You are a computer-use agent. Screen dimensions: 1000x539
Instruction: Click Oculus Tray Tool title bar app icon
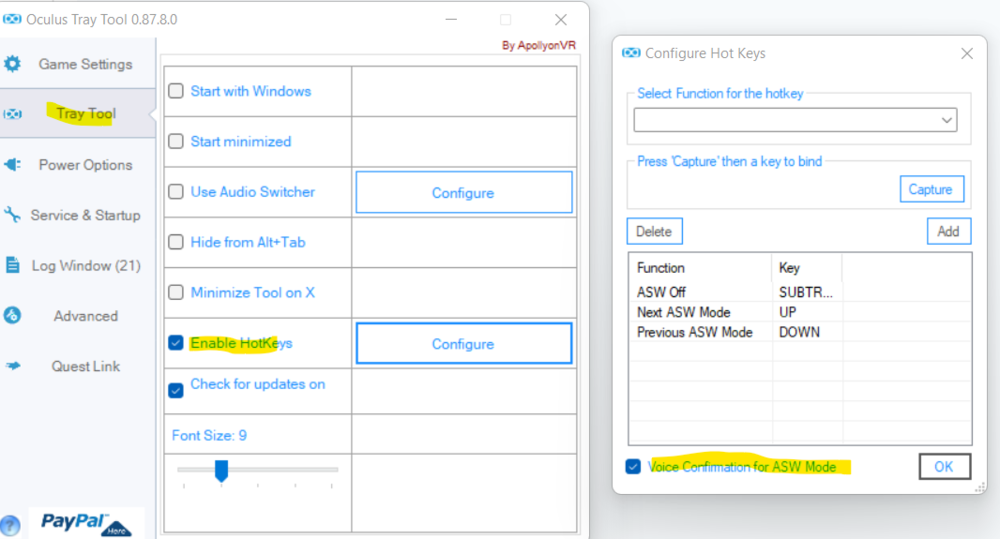point(11,19)
